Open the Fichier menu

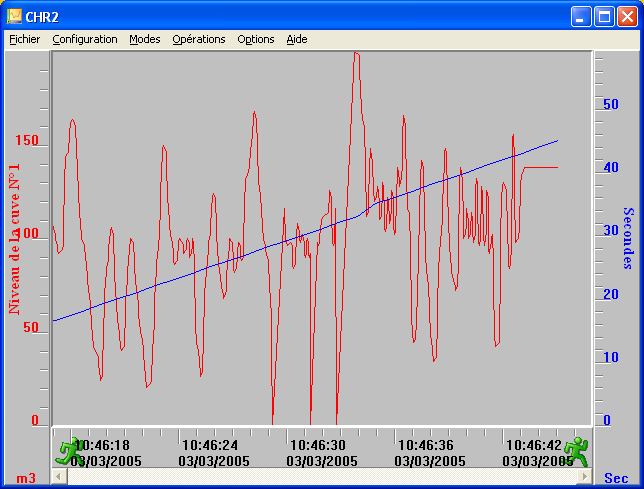point(24,39)
